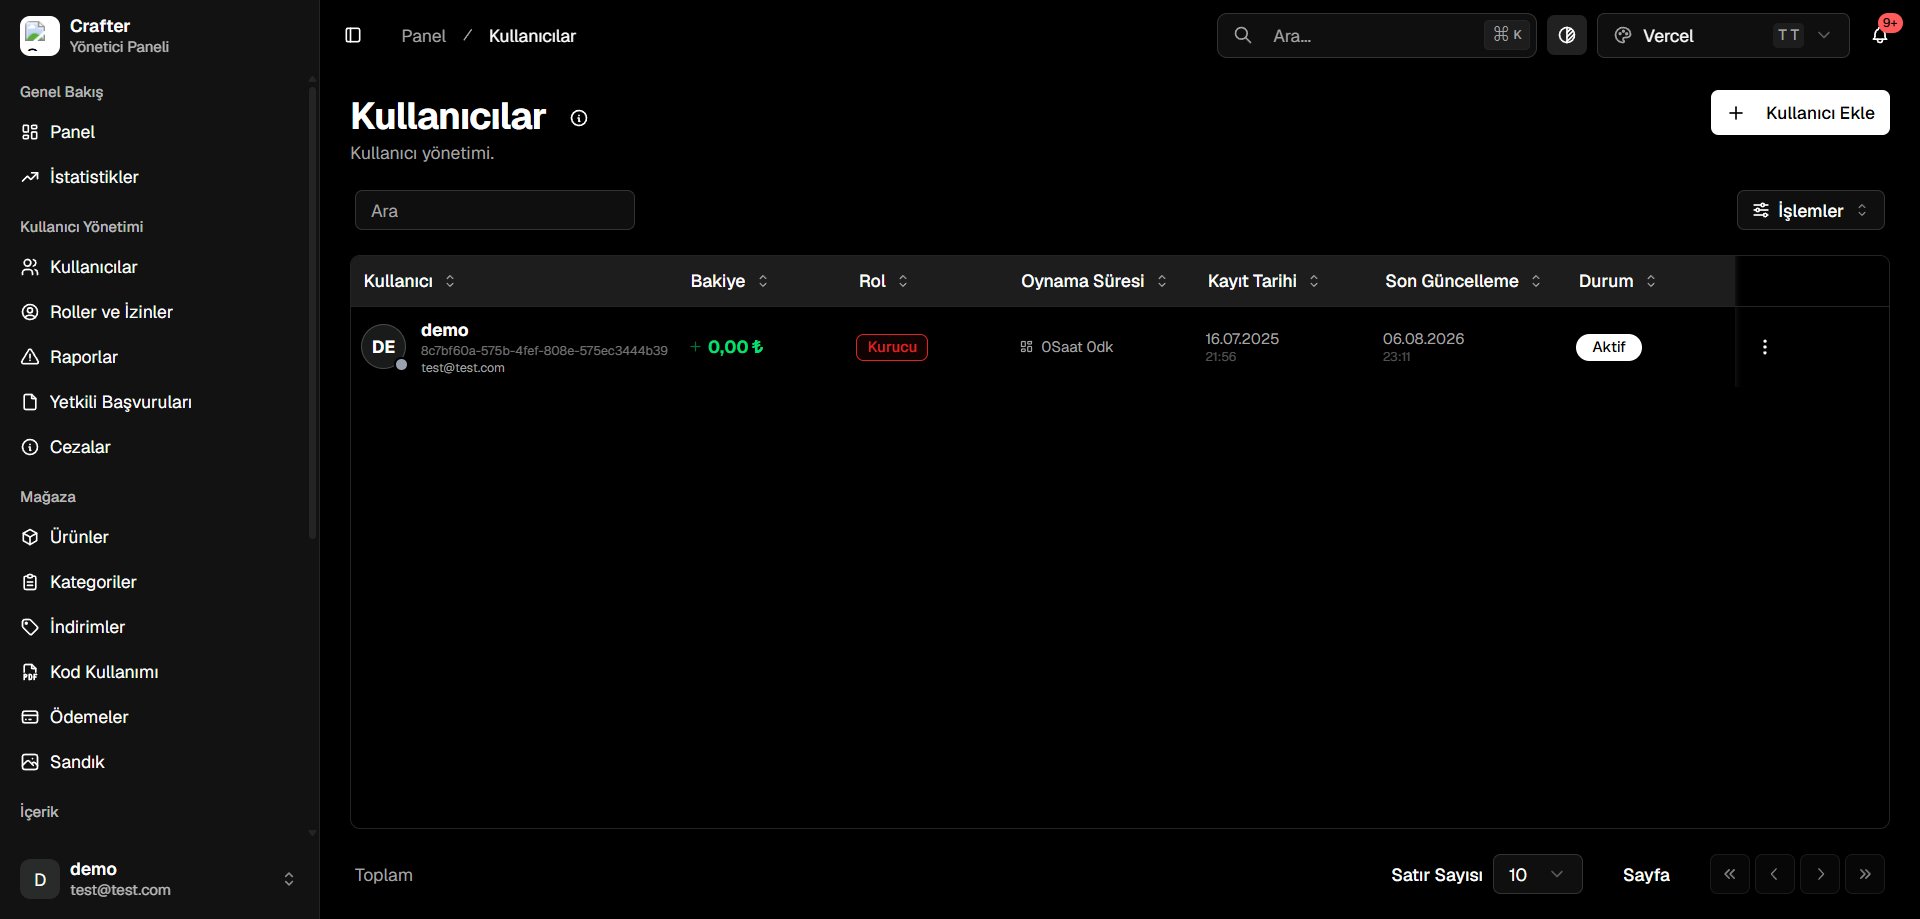The height and width of the screenshot is (919, 1920).
Task: Click the Aktif status badge
Action: [x=1609, y=347]
